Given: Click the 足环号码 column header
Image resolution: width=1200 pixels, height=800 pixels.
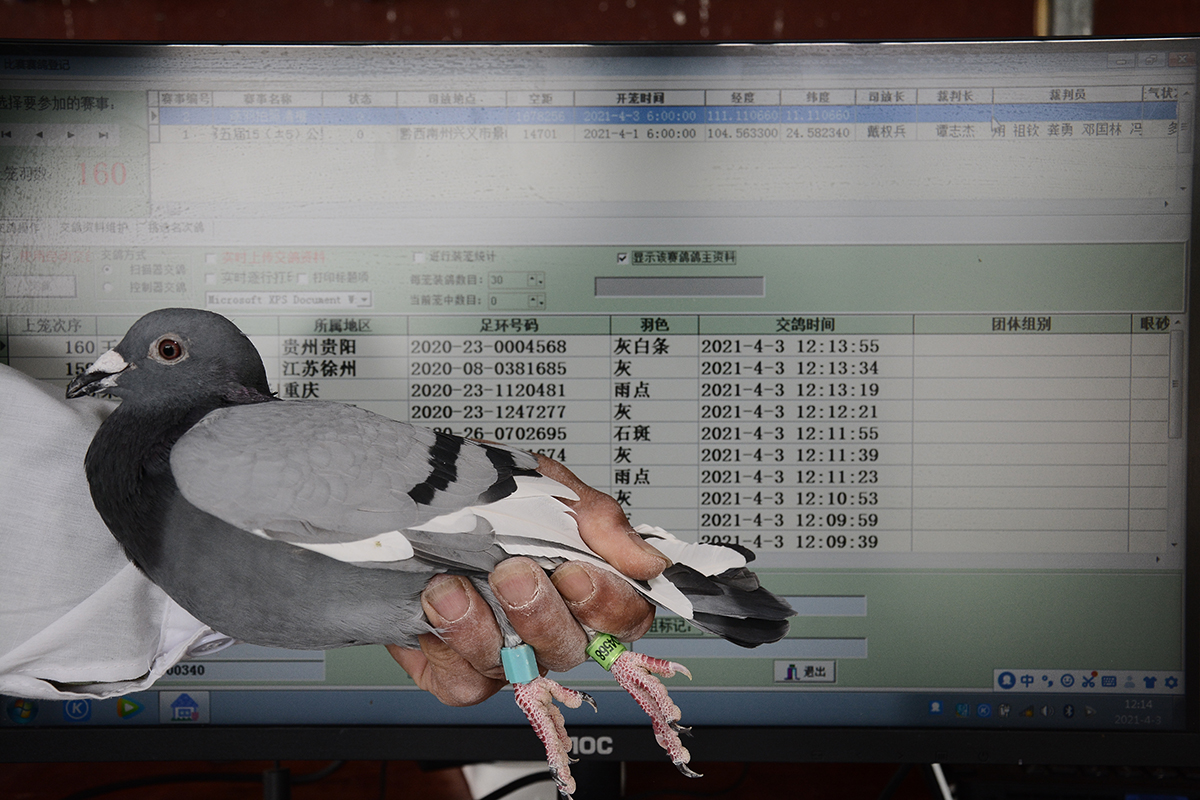Looking at the screenshot, I should (508, 325).
